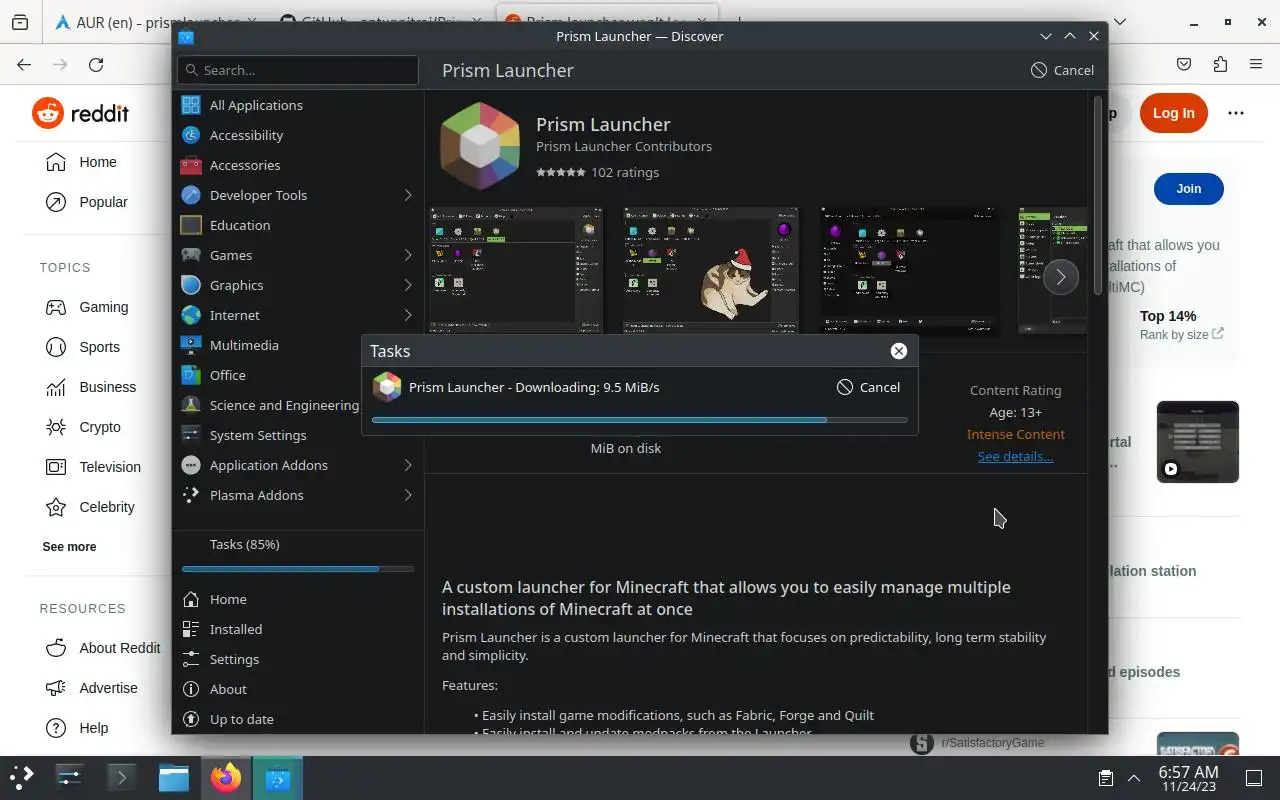Select the Accessibility category icon
The image size is (1280, 800).
tap(191, 135)
